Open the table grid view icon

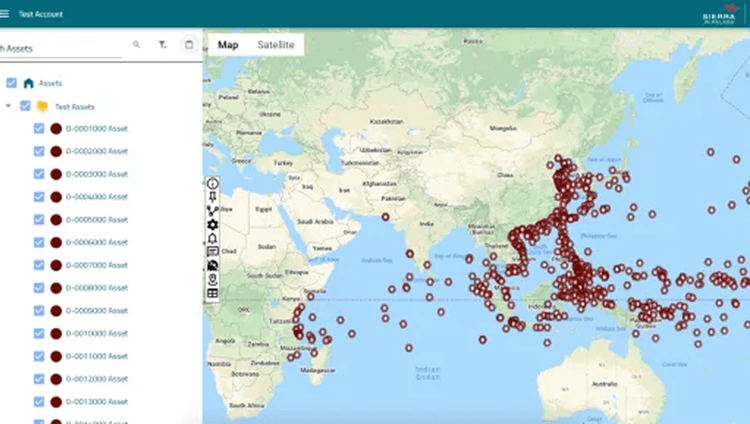pyautogui.click(x=212, y=294)
